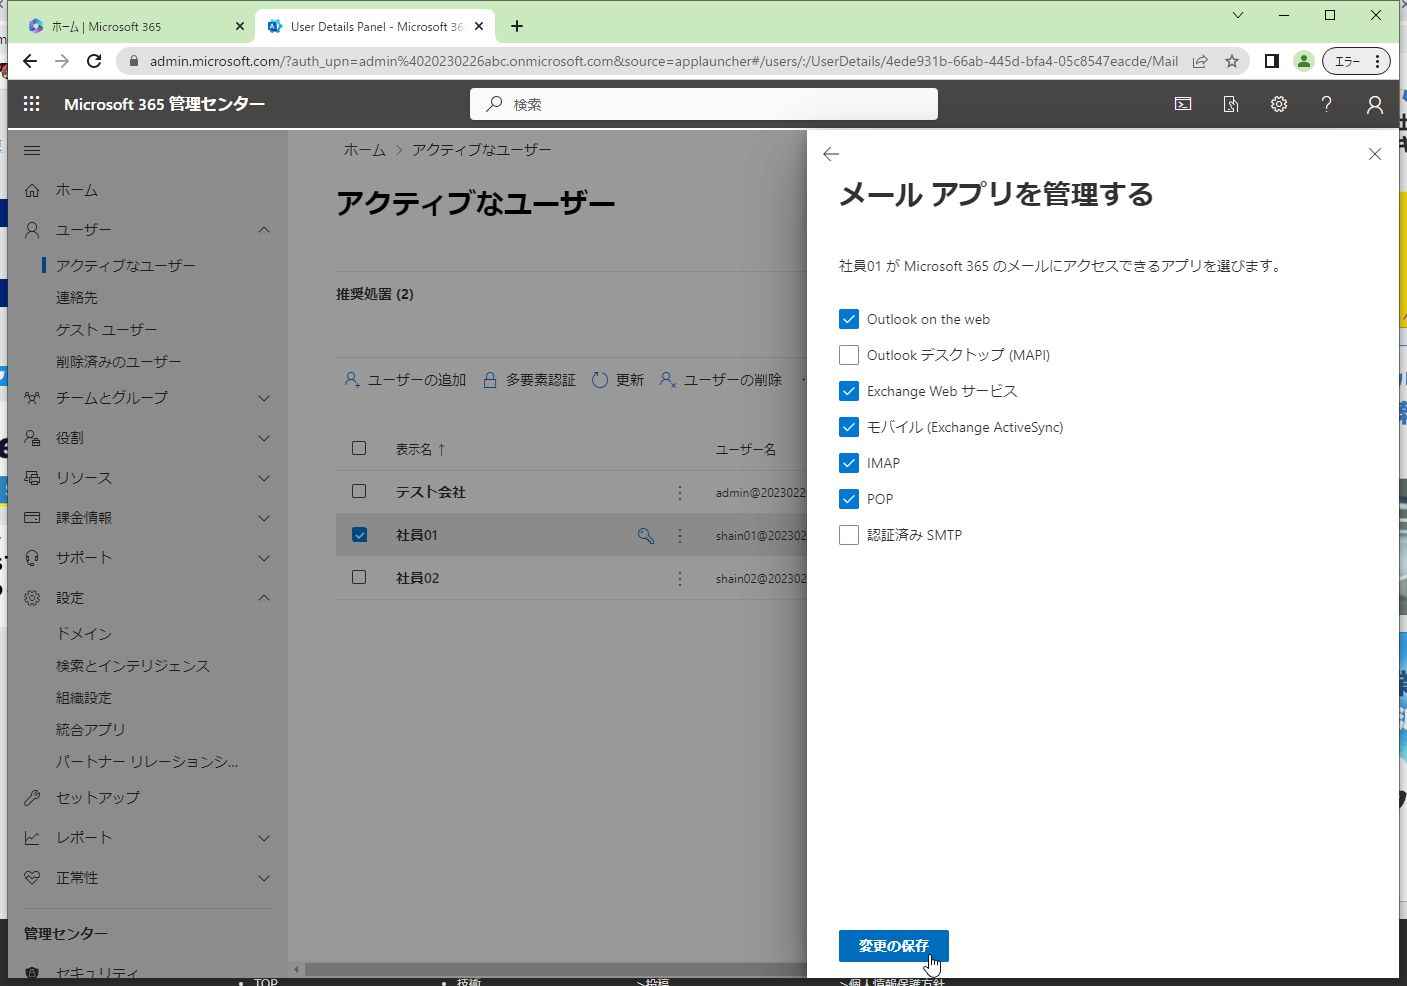Check Outlook デスクトップ (MAPI)
The height and width of the screenshot is (986, 1407).
(849, 355)
